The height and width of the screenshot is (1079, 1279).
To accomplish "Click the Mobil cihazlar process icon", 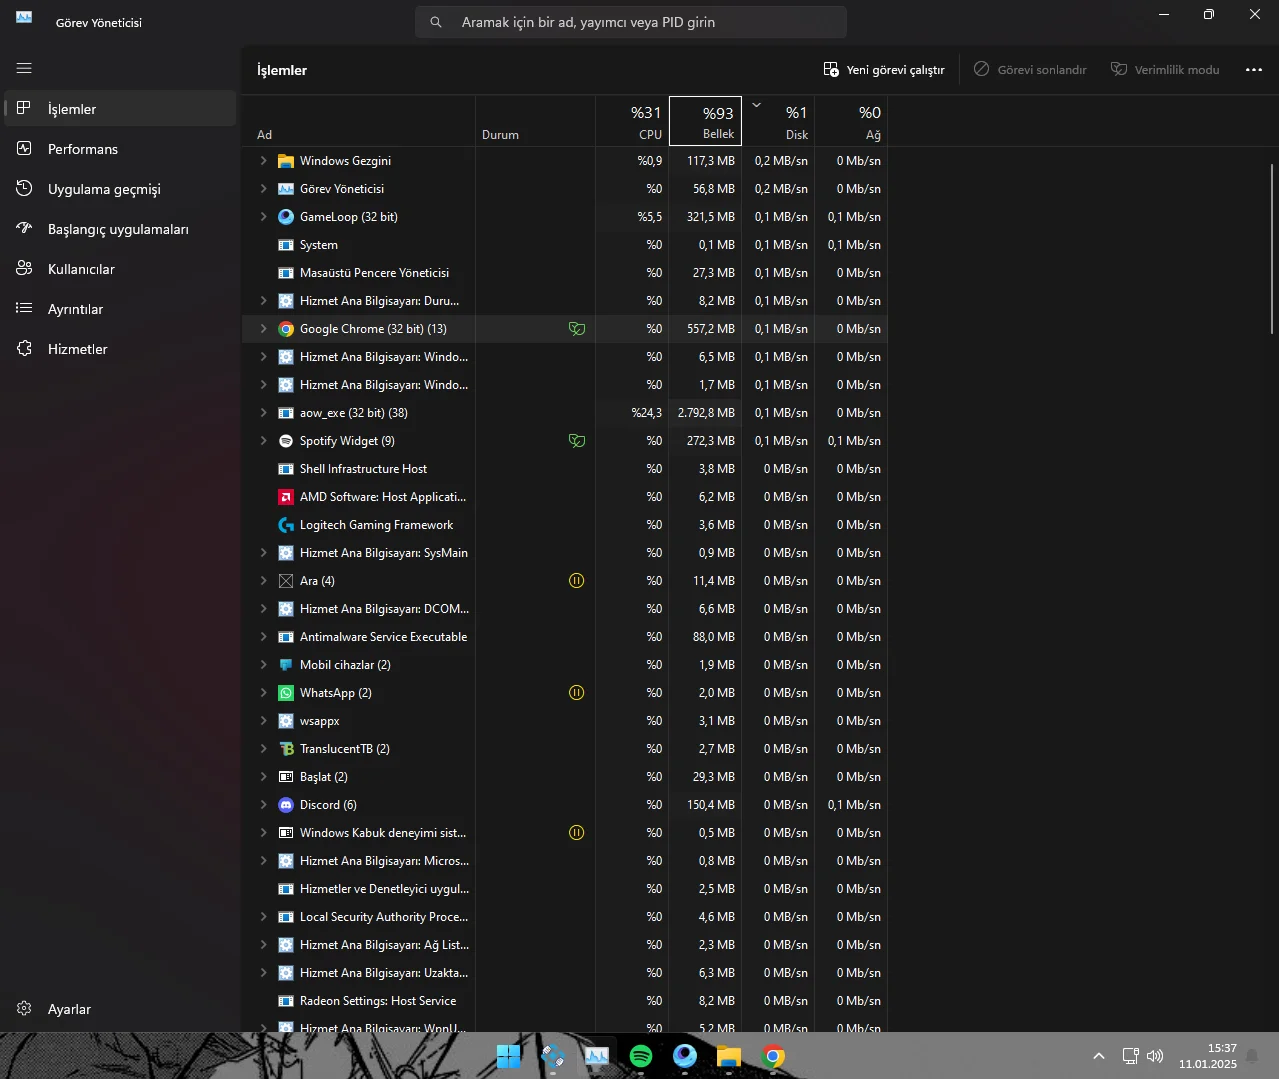I will coord(286,665).
